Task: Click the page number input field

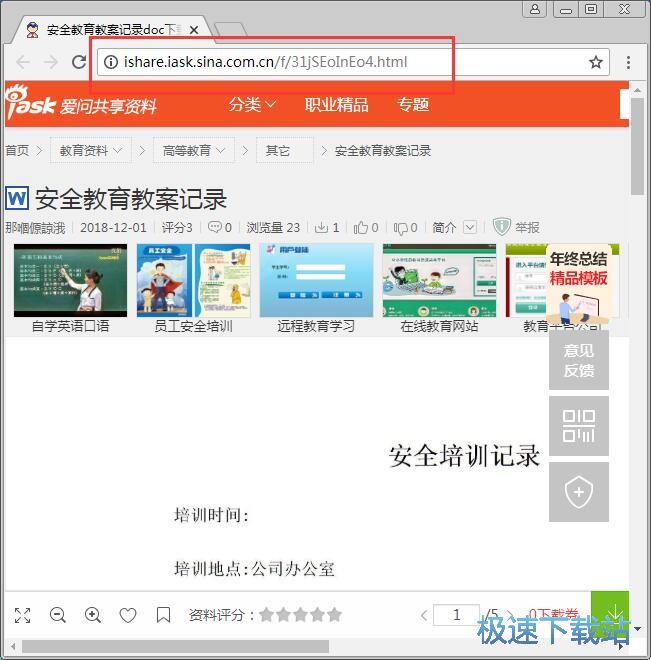Action: pos(456,615)
